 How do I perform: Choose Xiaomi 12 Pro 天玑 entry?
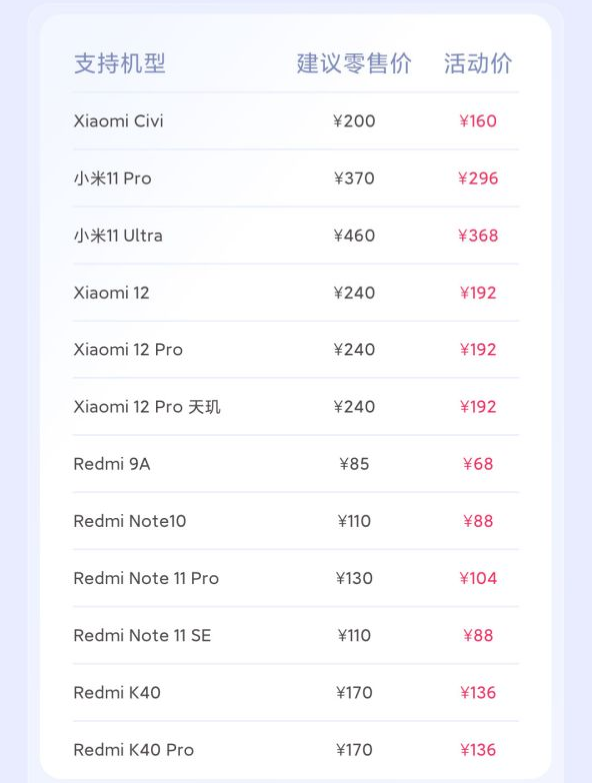[147, 406]
